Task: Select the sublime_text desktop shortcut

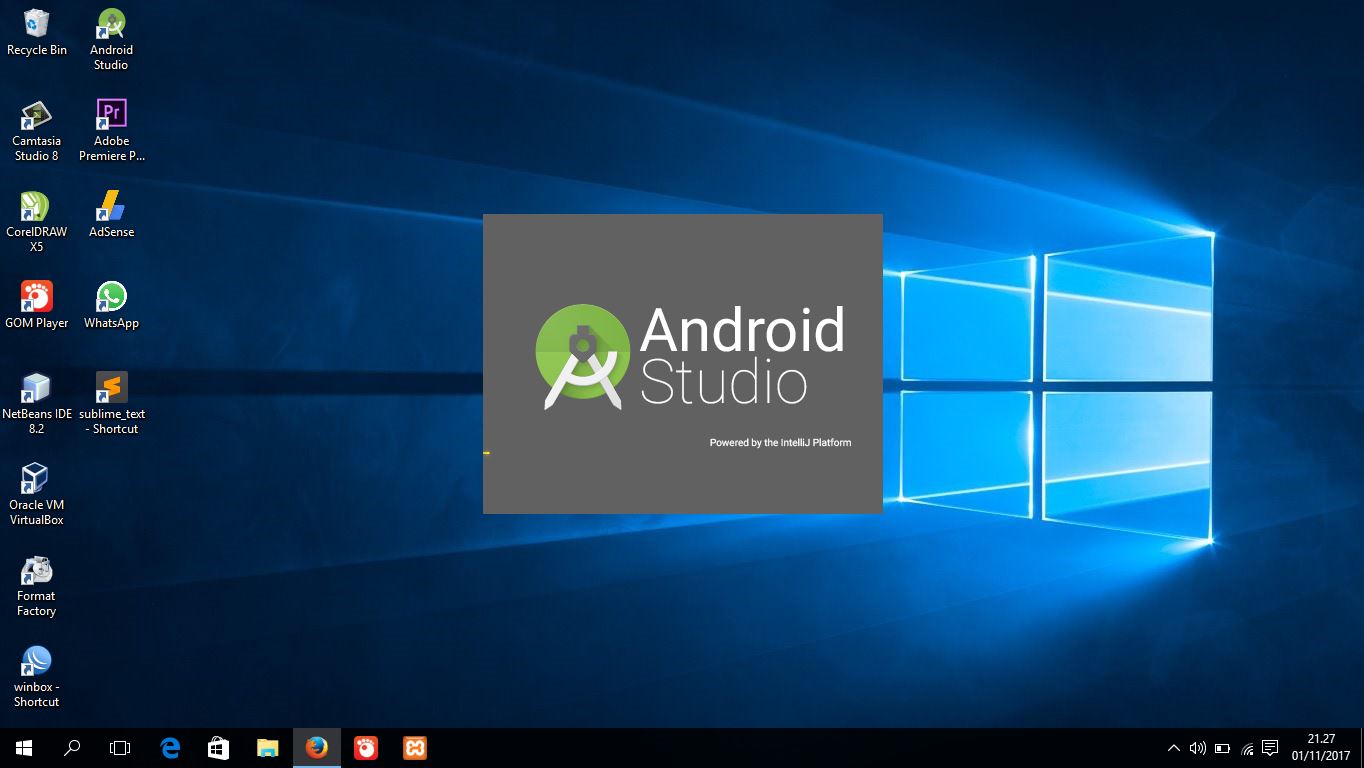Action: coord(111,404)
